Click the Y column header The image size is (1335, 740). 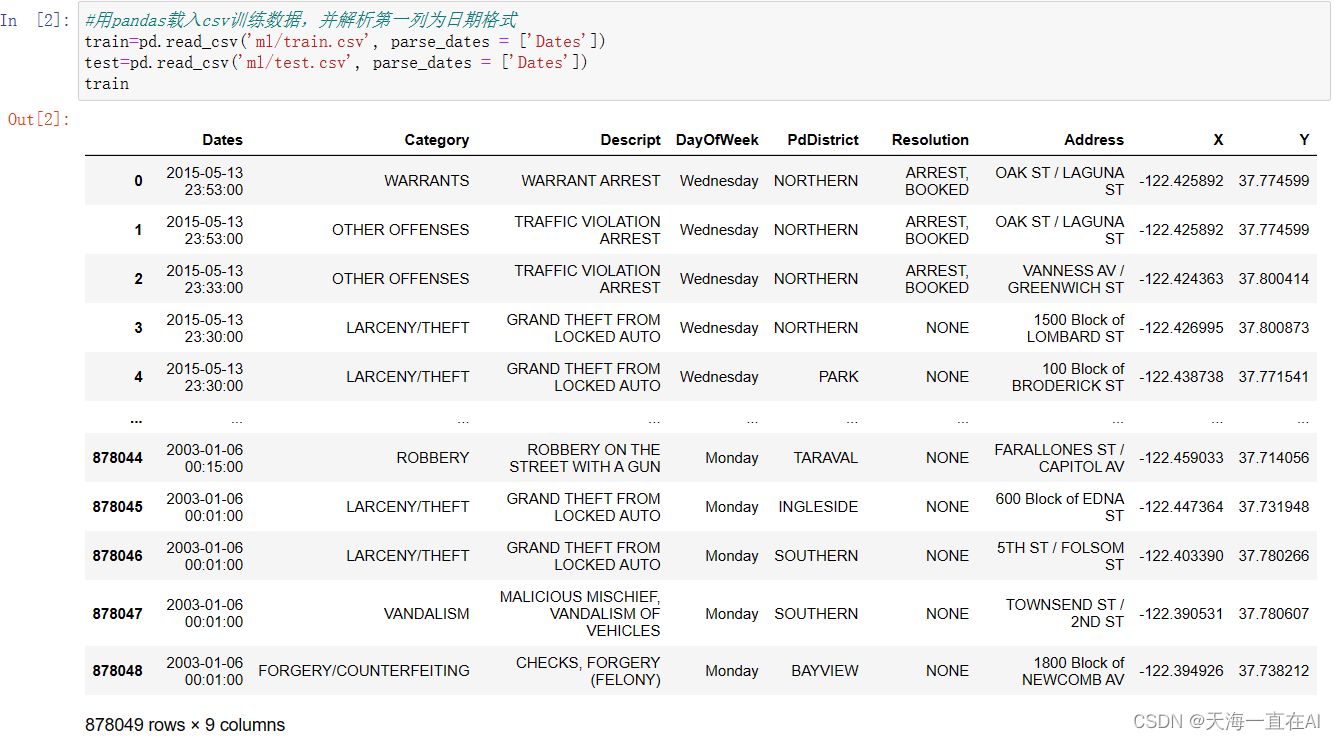[x=1304, y=140]
